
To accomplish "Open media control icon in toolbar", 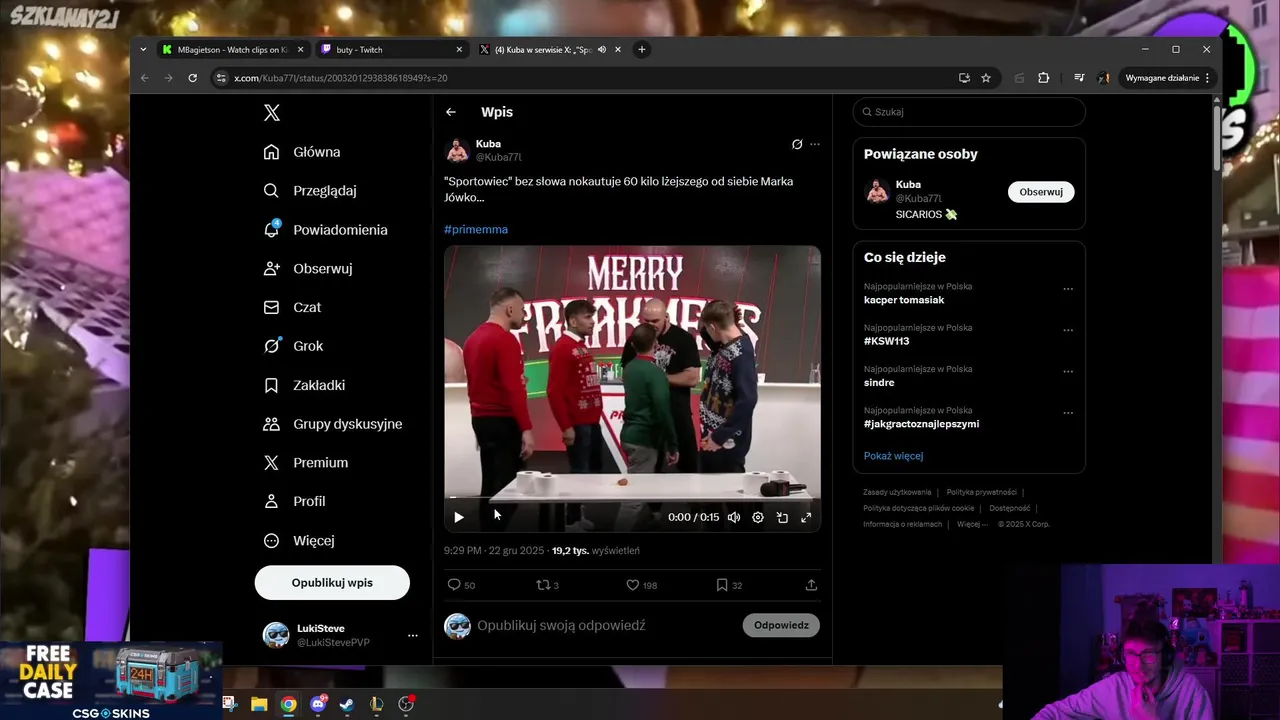I will pos(1079,78).
